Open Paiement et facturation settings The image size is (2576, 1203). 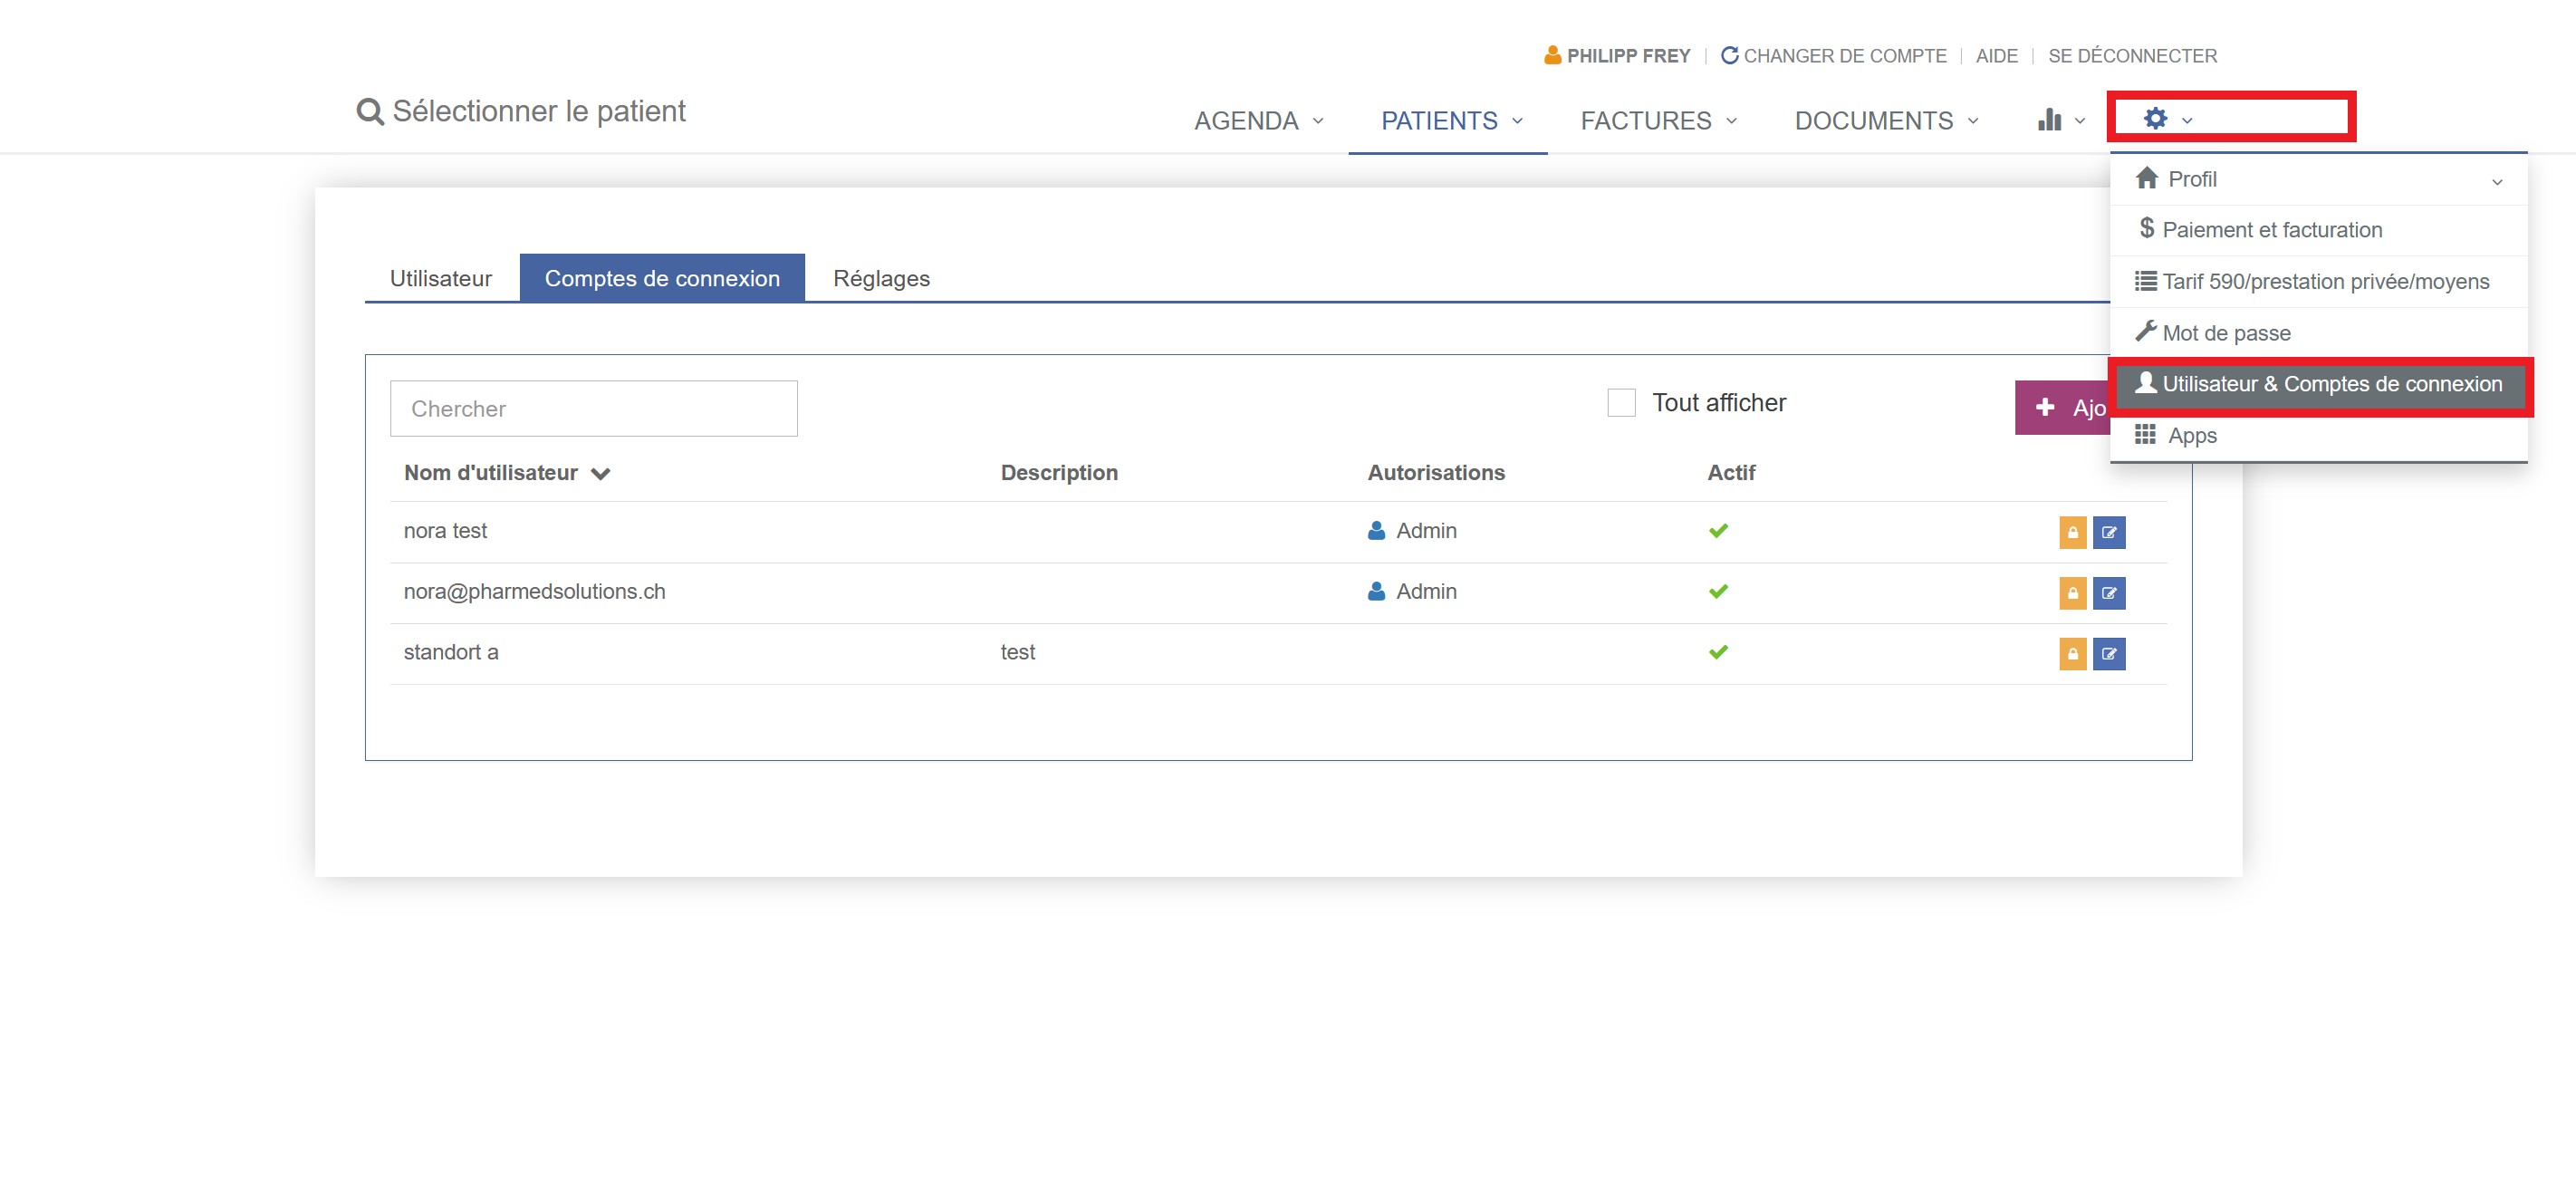pos(2318,230)
